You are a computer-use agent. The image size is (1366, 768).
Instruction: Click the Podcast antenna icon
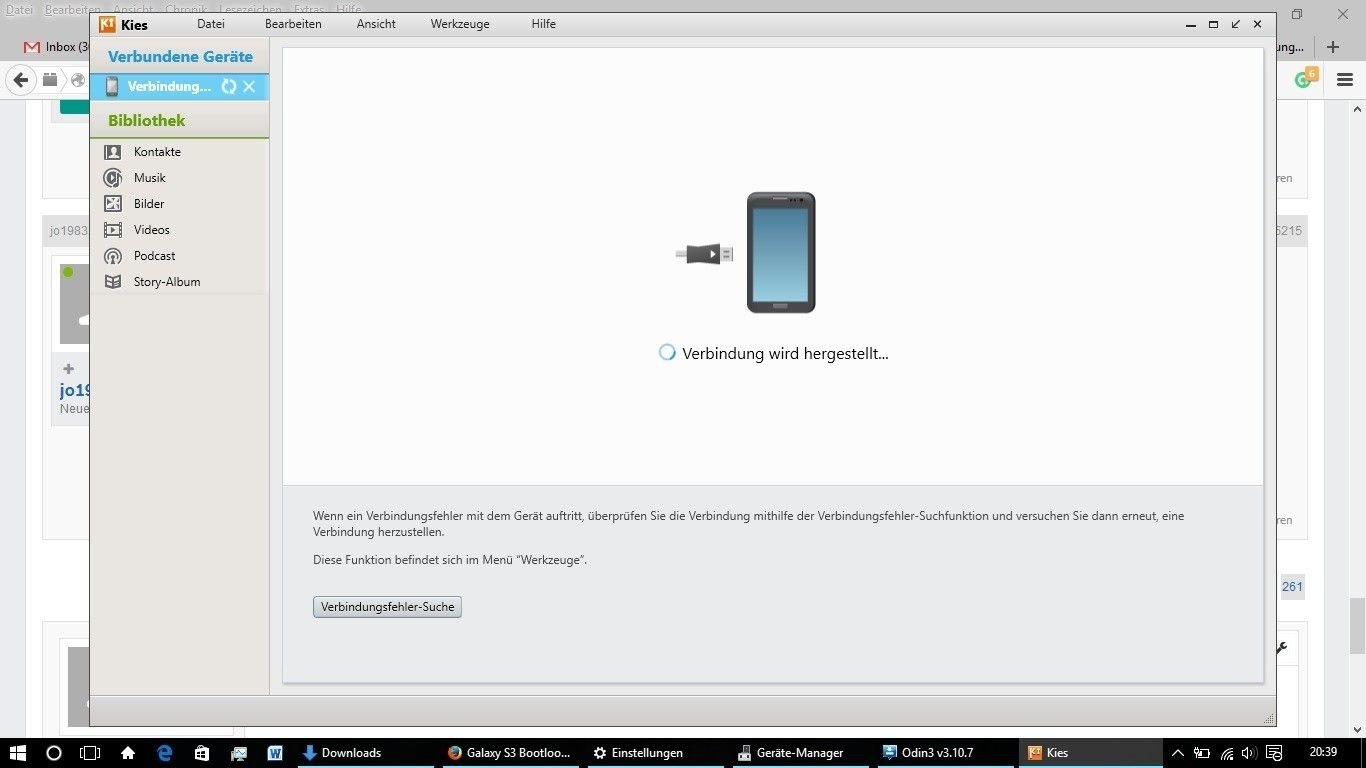113,256
